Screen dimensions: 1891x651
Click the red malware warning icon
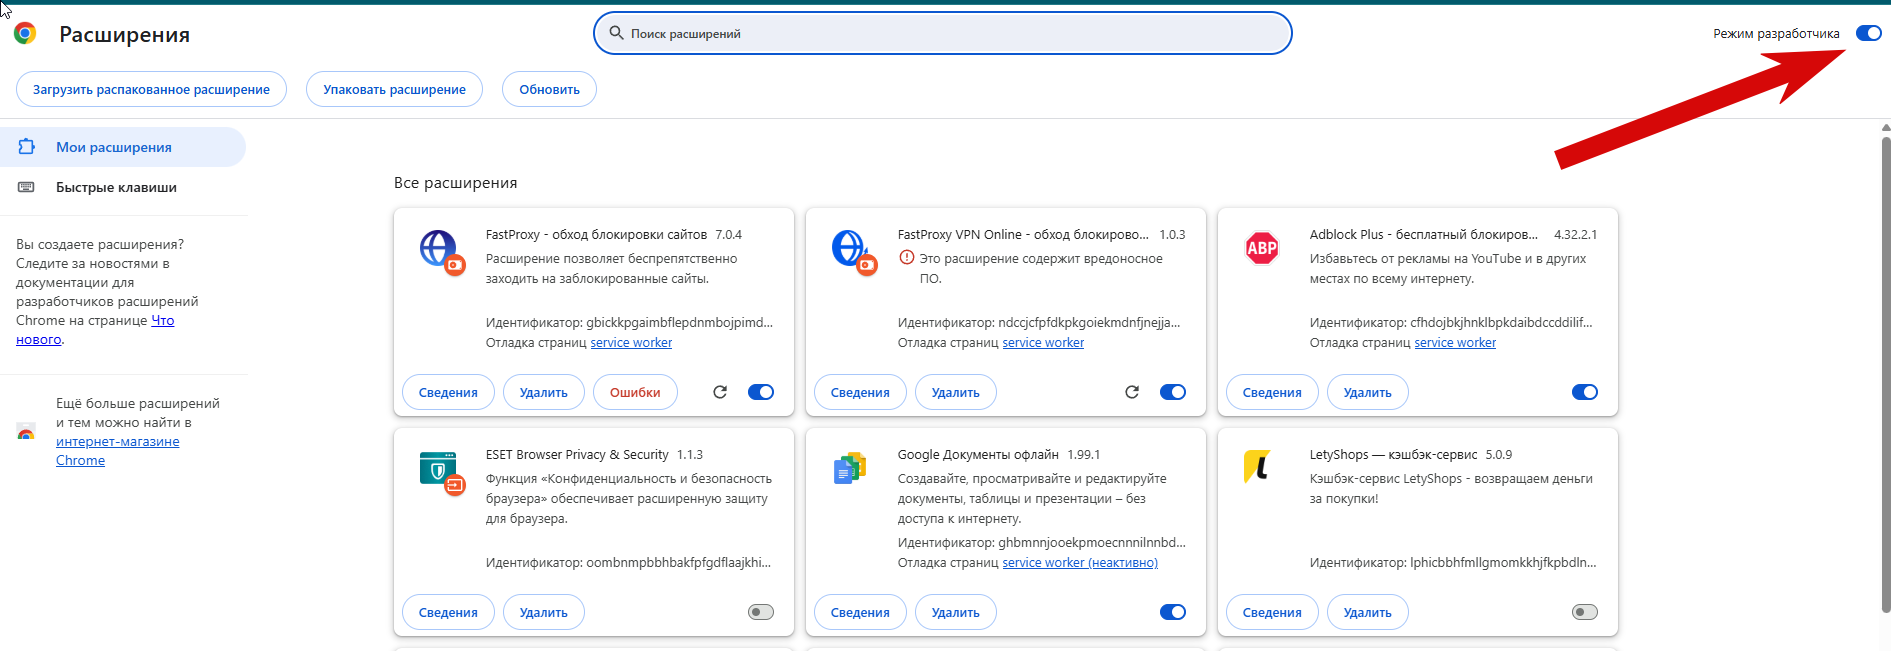pos(907,258)
